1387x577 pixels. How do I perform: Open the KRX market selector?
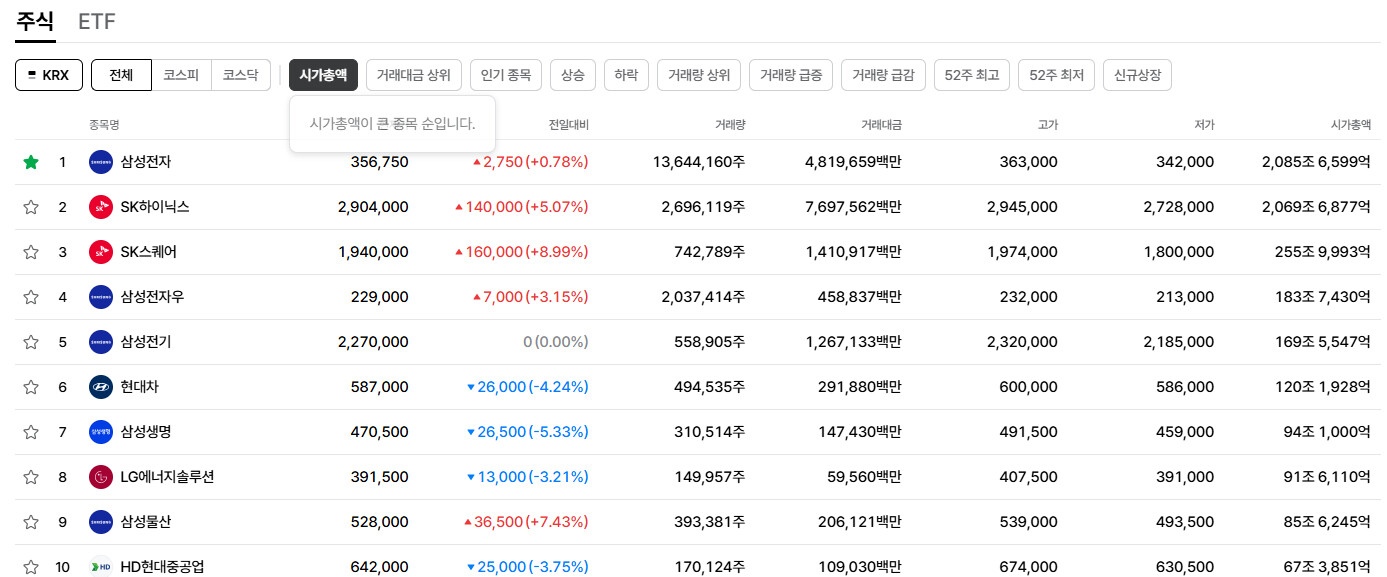coord(49,75)
